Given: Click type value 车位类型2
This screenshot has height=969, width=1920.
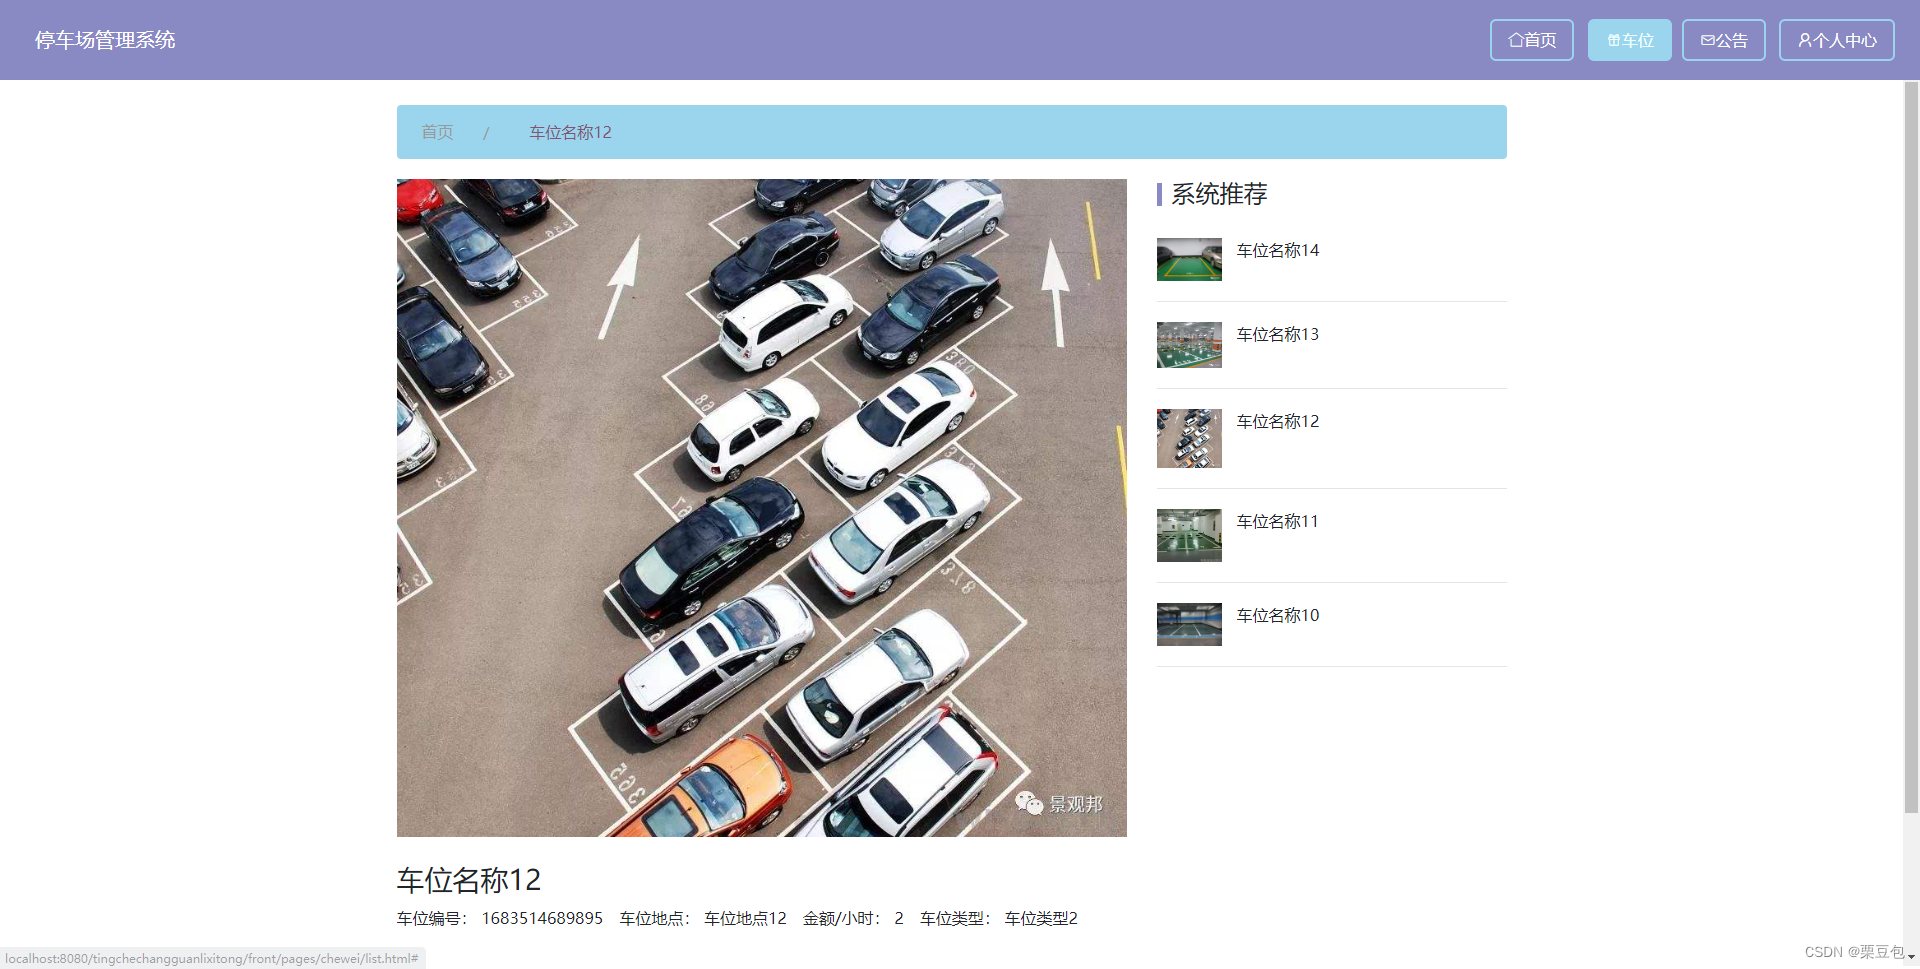Looking at the screenshot, I should pos(1041,918).
